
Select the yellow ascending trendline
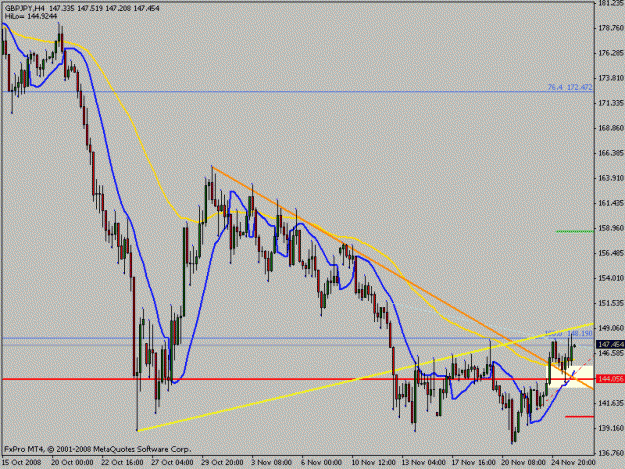click(x=366, y=377)
